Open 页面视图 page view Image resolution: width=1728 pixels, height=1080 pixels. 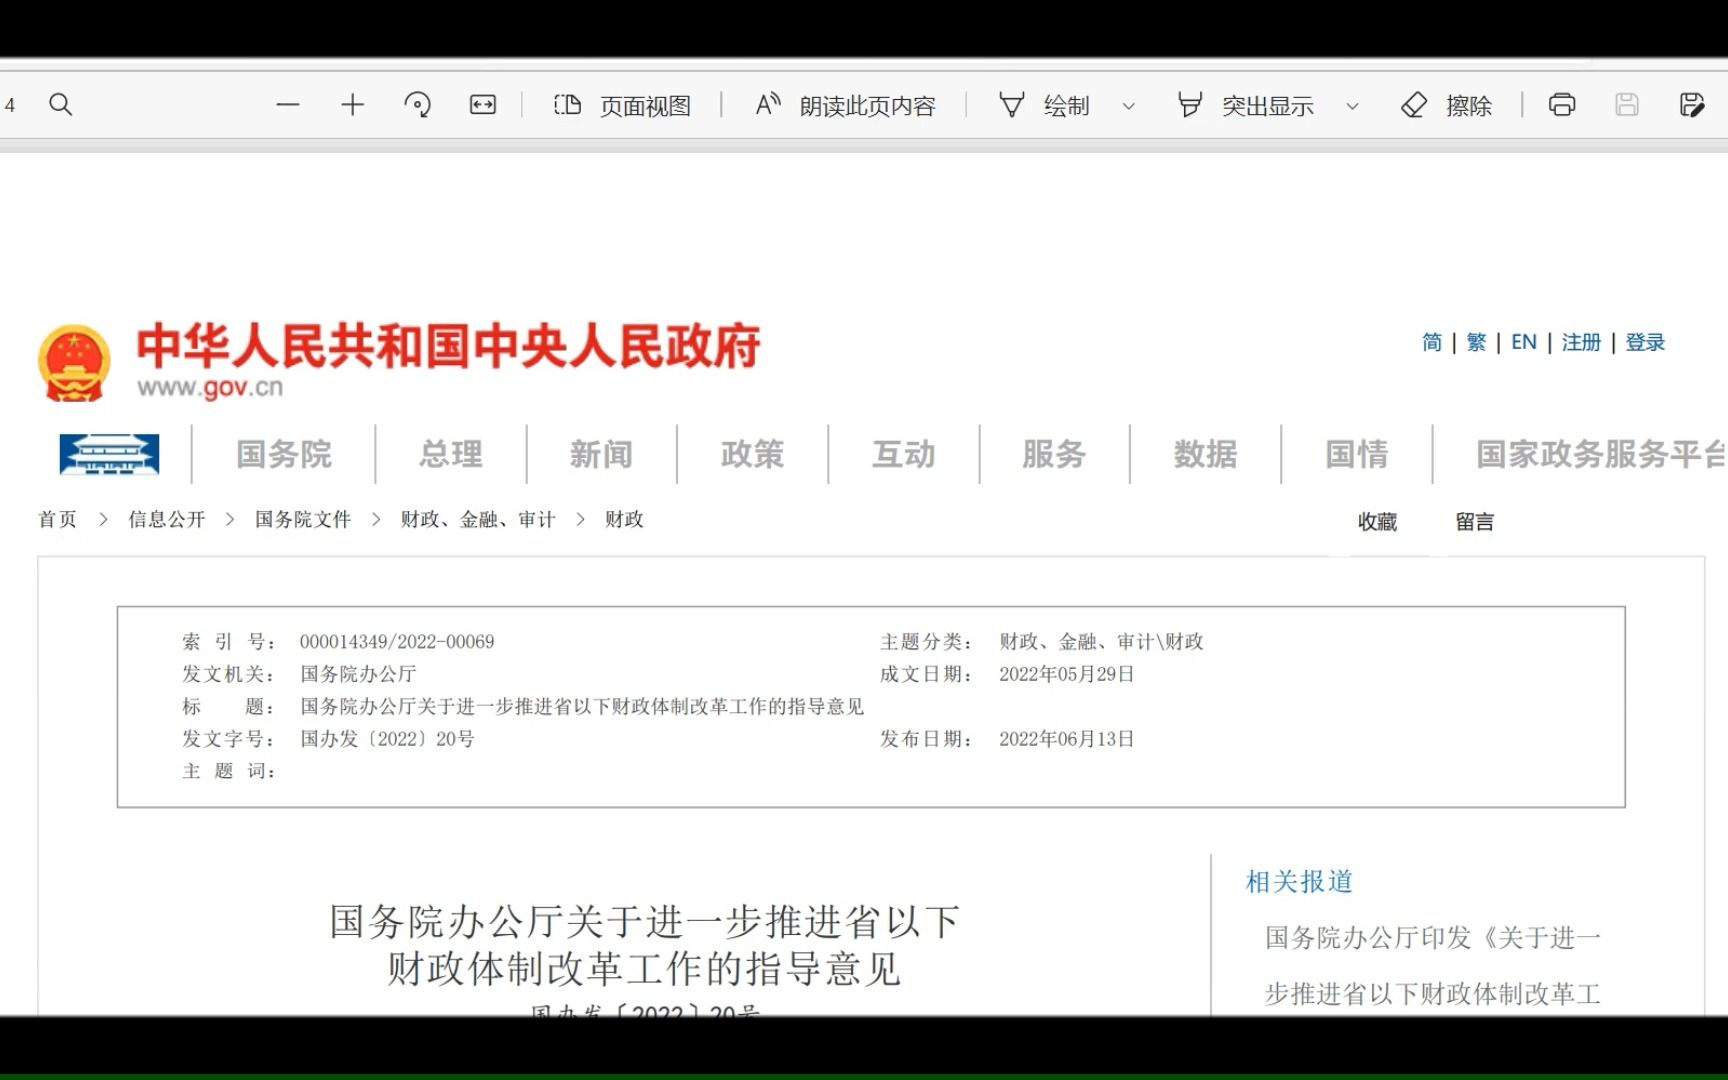point(622,105)
